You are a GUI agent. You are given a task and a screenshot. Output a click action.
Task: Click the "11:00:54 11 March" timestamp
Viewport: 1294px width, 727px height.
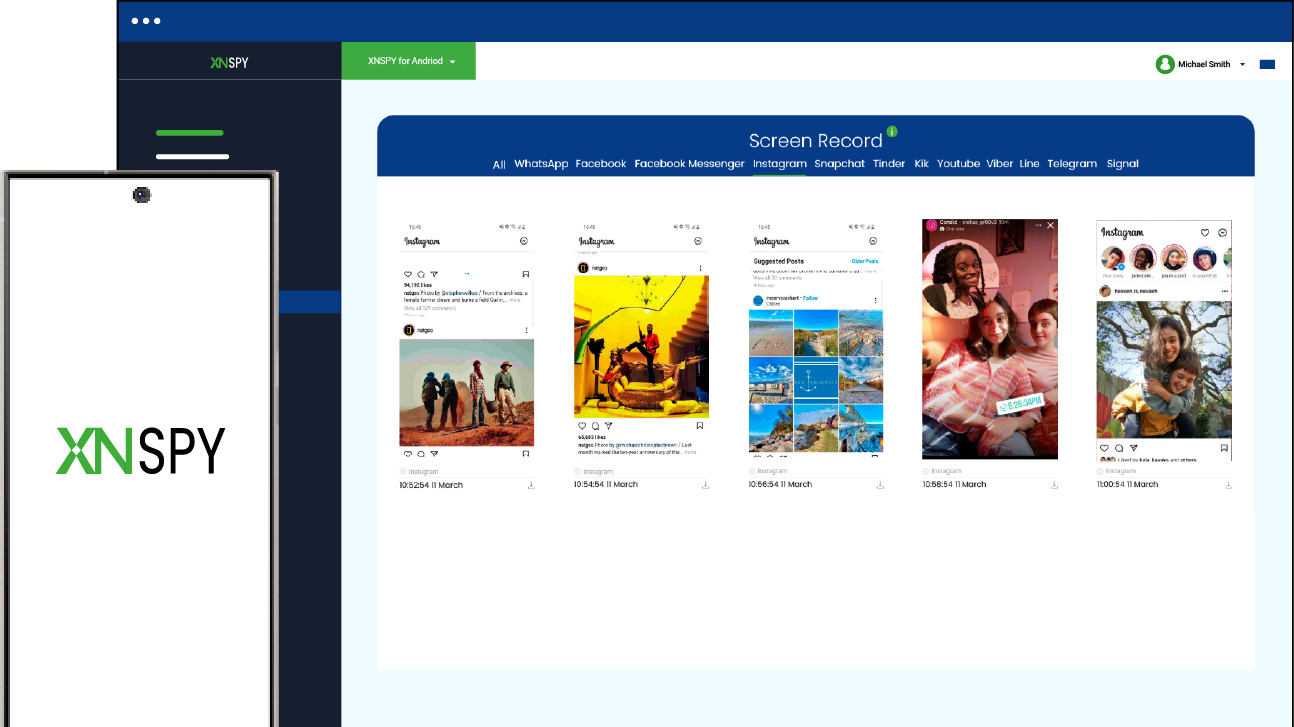click(x=1127, y=484)
